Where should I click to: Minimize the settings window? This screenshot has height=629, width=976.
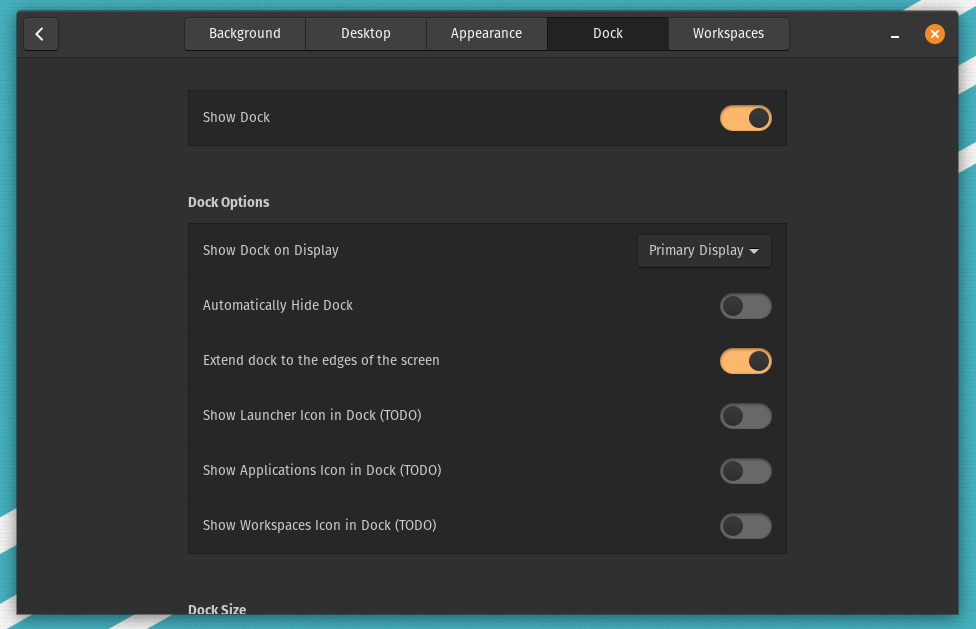coord(894,34)
